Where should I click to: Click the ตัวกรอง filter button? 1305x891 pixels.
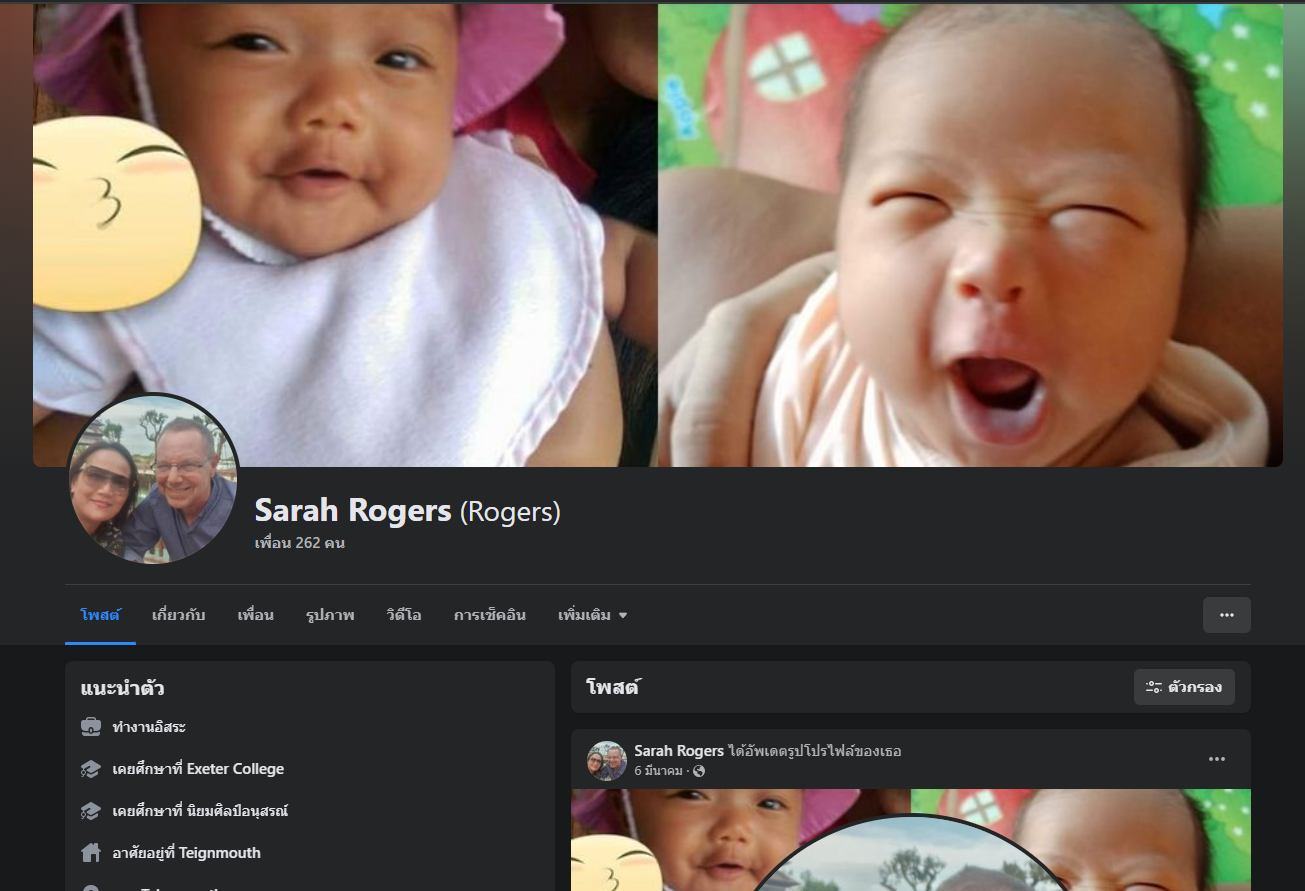[1184, 687]
